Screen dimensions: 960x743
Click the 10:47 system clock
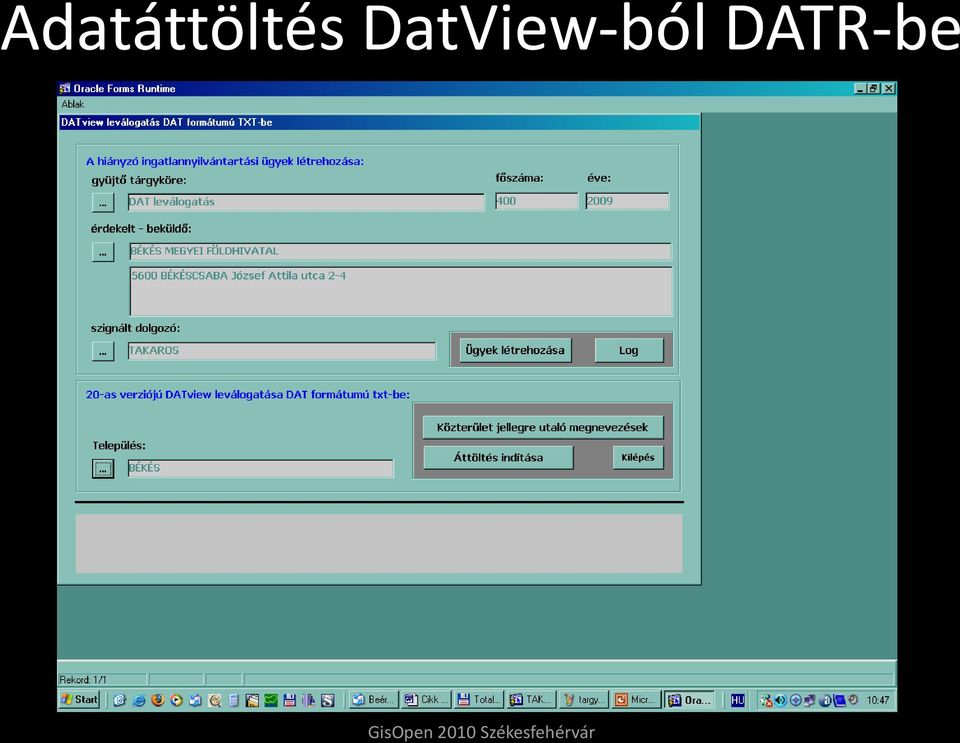click(877, 700)
